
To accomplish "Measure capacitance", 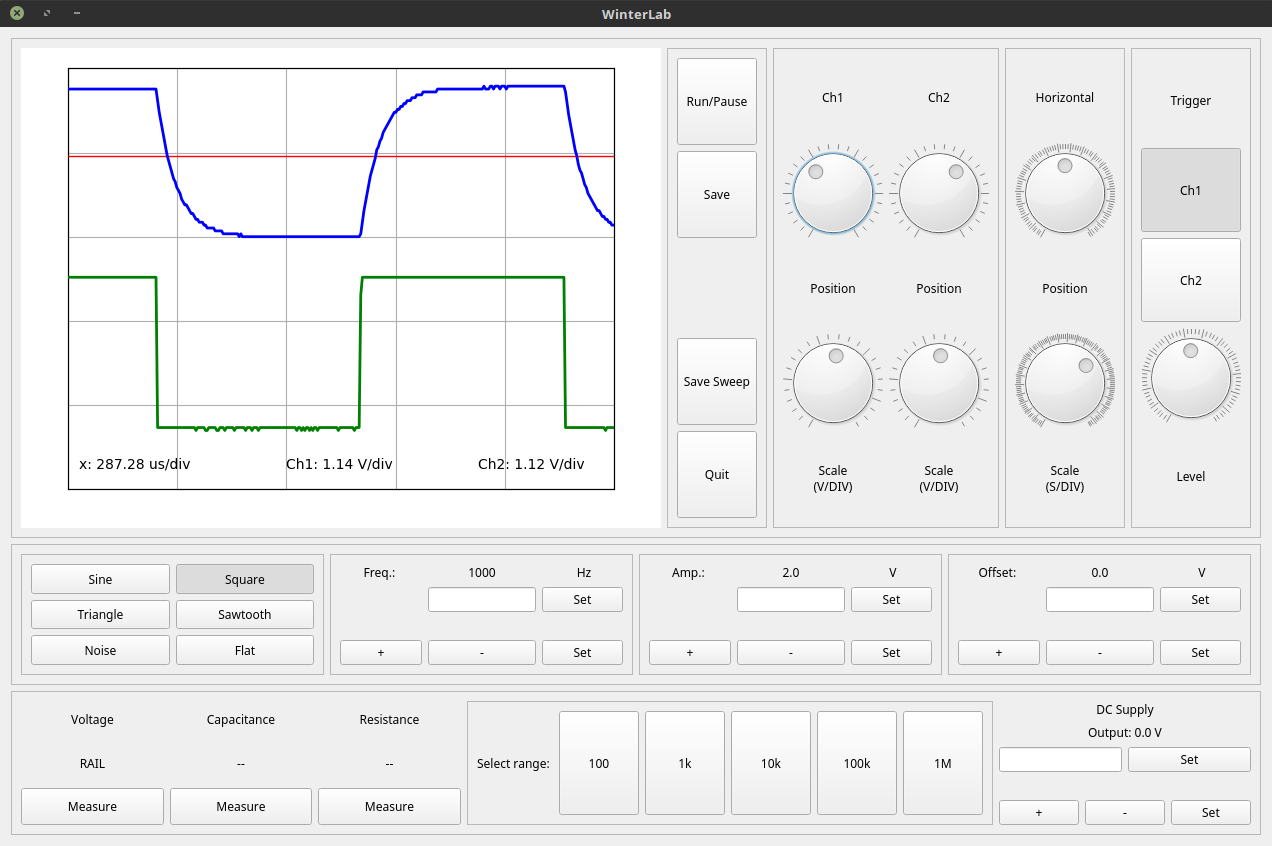I will click(240, 806).
